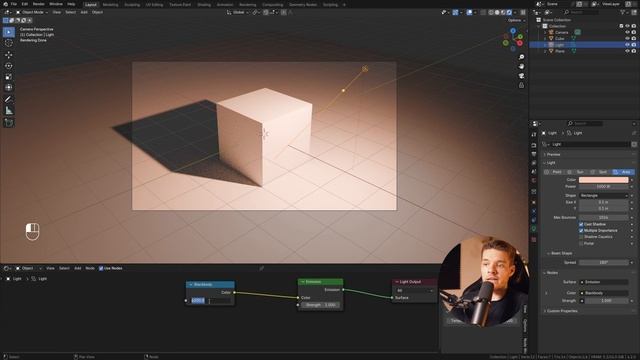Expand the Preview panel
This screenshot has width=640, height=360.
pyautogui.click(x=553, y=155)
